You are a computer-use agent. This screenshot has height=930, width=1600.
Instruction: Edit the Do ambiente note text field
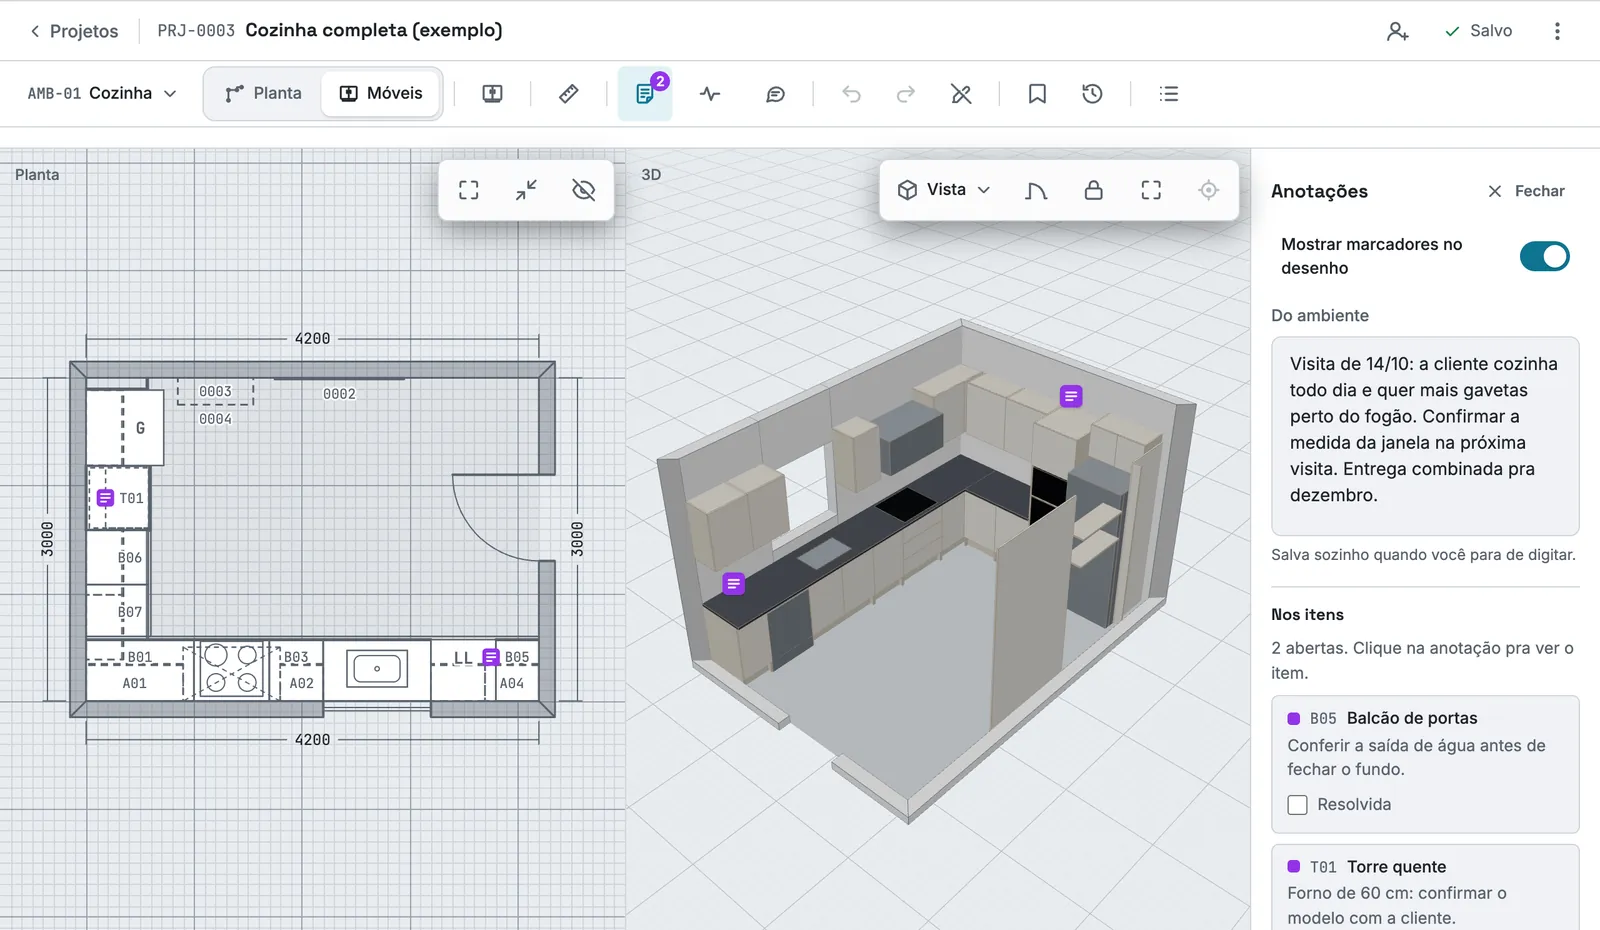click(x=1425, y=436)
